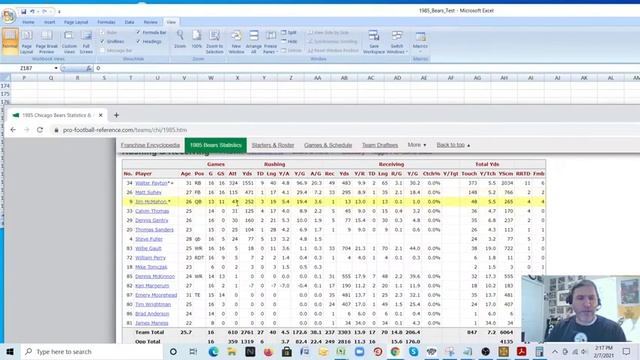Viewport: 640px width, 360px height.
Task: Open the Data ribbon tab
Action: 129,22
